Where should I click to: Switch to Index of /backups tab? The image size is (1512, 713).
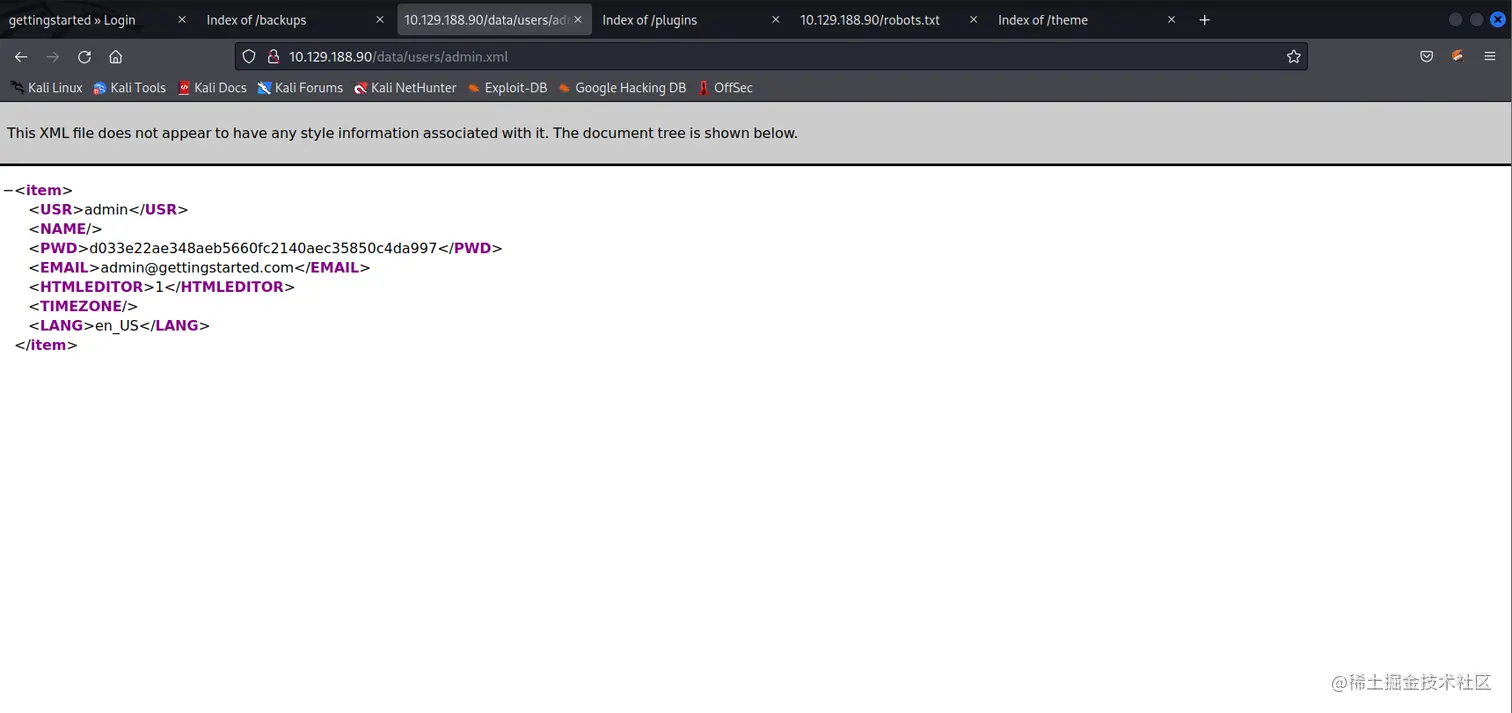tap(295, 20)
